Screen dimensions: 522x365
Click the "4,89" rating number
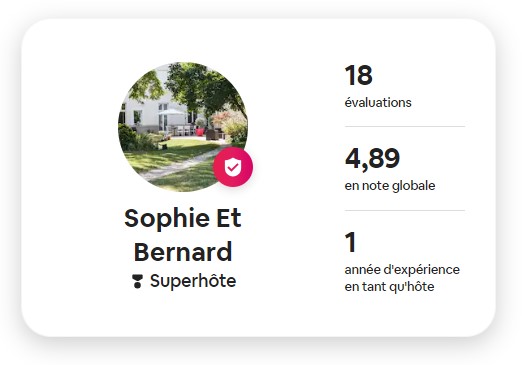pos(372,159)
